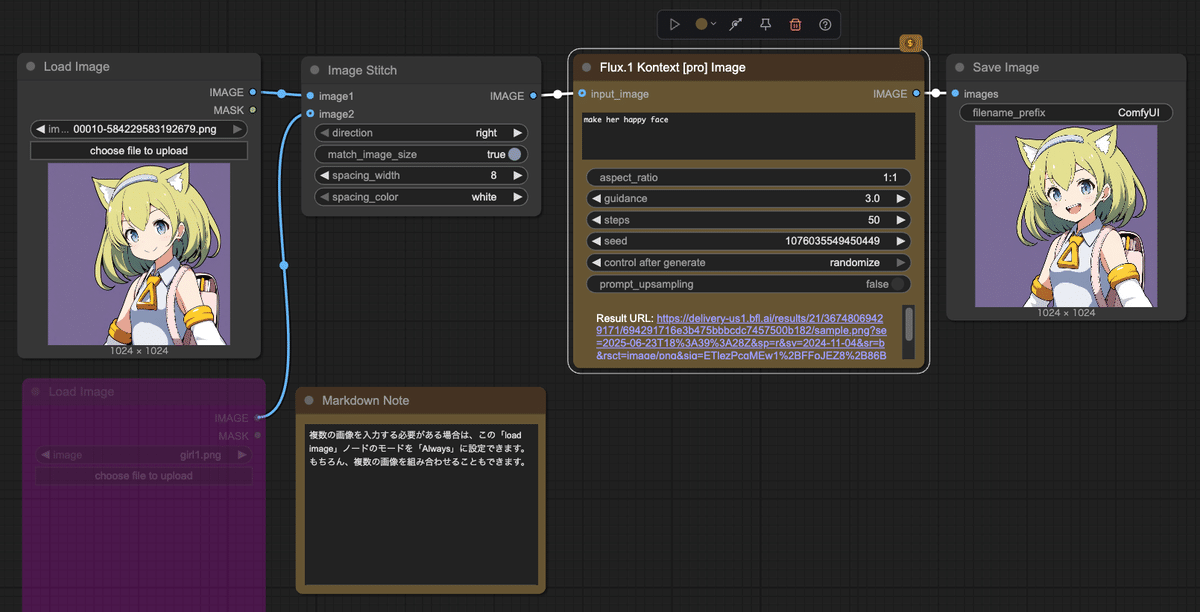The width and height of the screenshot is (1200, 612).
Task: Select next image file in top Load Image
Action: click(238, 129)
